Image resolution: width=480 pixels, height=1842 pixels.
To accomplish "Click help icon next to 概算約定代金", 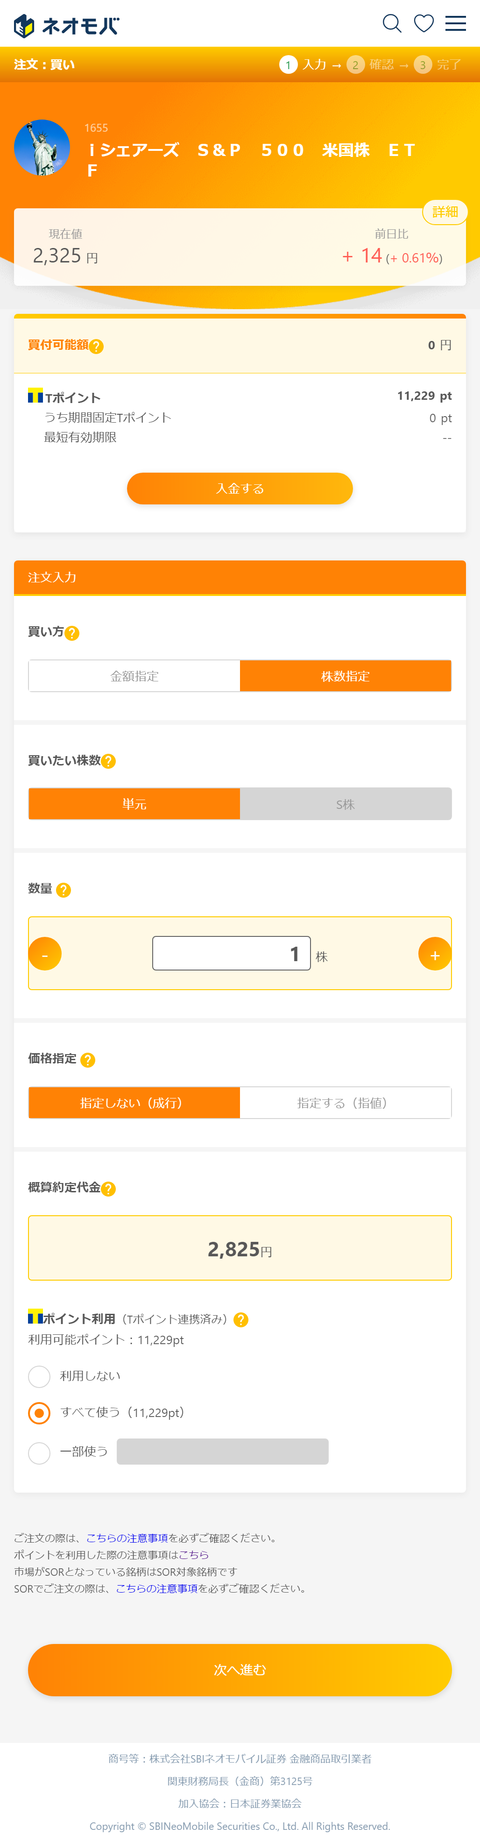I will coord(109,1189).
